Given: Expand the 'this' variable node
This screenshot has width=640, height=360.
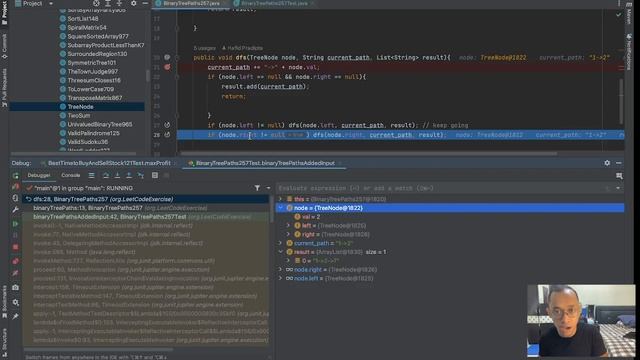Looking at the screenshot, I should tap(280, 199).
